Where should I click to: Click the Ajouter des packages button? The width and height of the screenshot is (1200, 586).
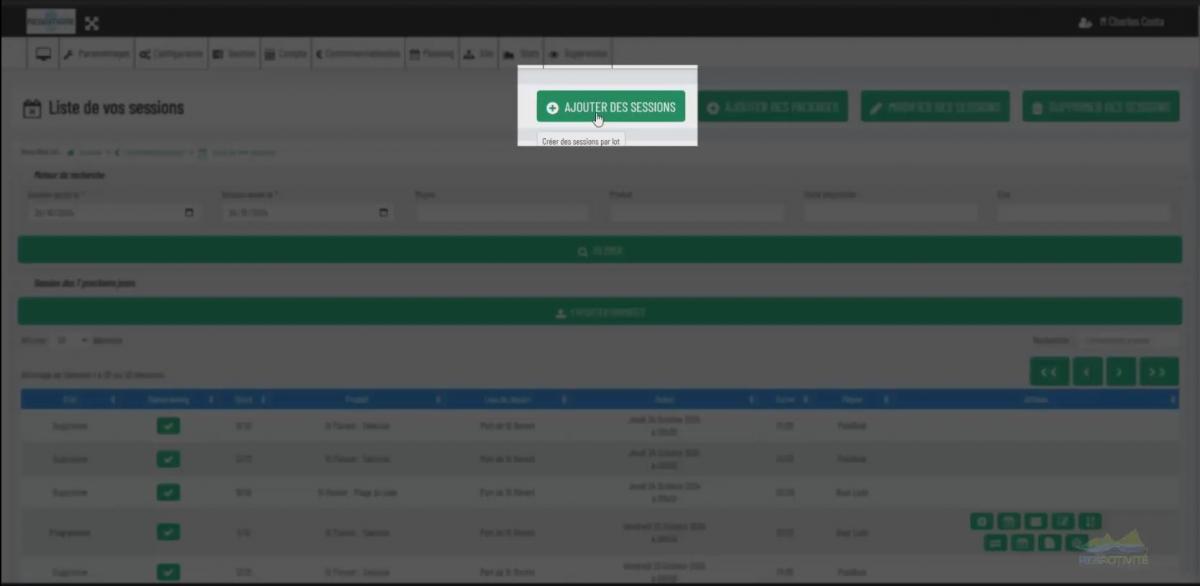[773, 107]
